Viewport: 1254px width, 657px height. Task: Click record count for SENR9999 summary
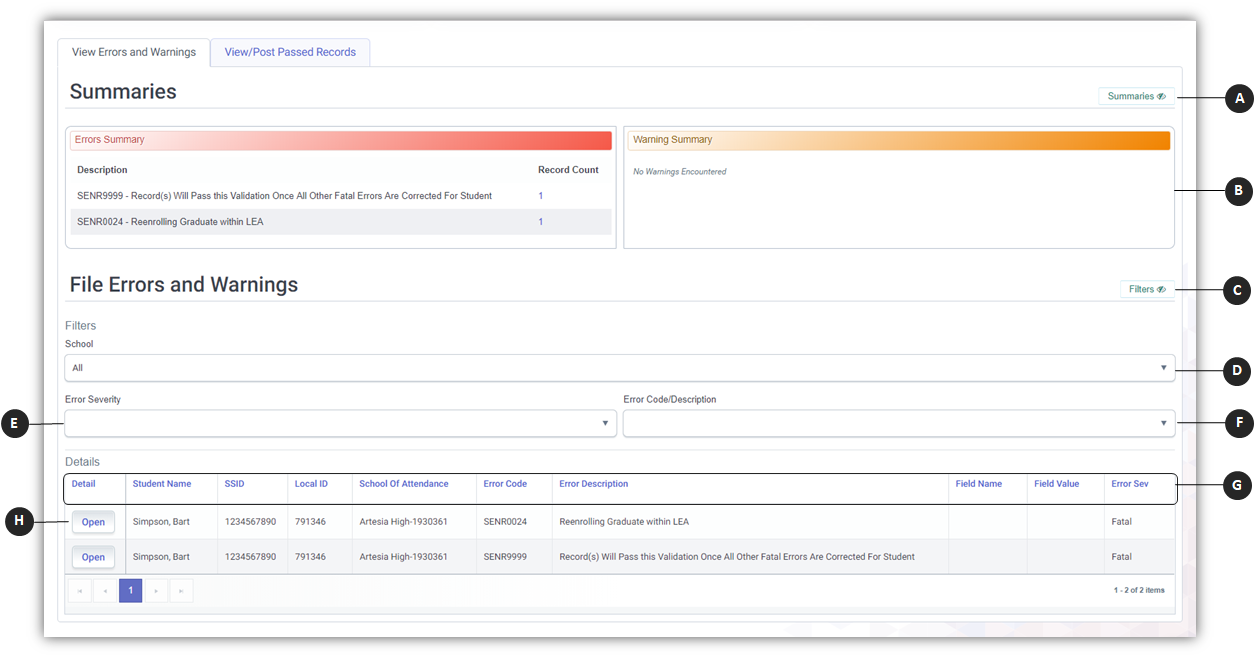541,196
